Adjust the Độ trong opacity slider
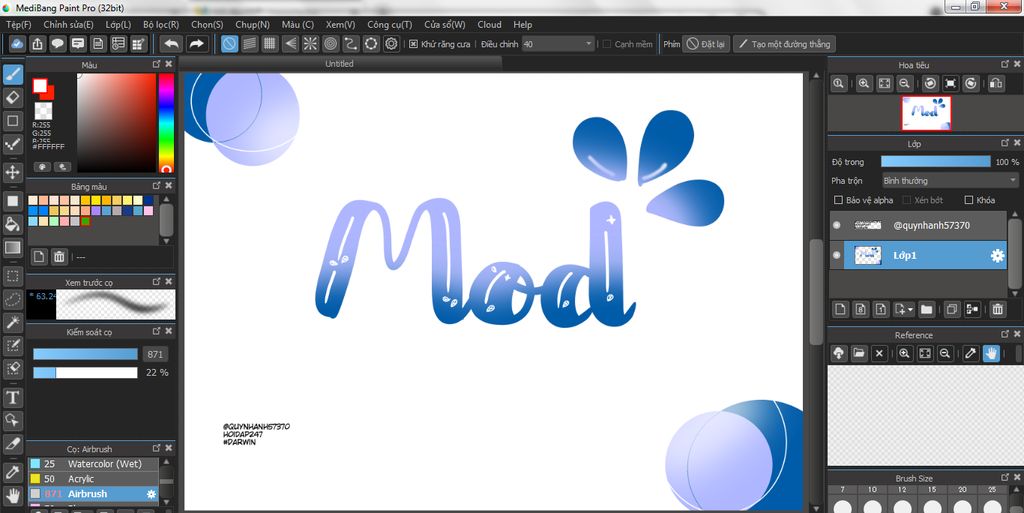 click(935, 161)
